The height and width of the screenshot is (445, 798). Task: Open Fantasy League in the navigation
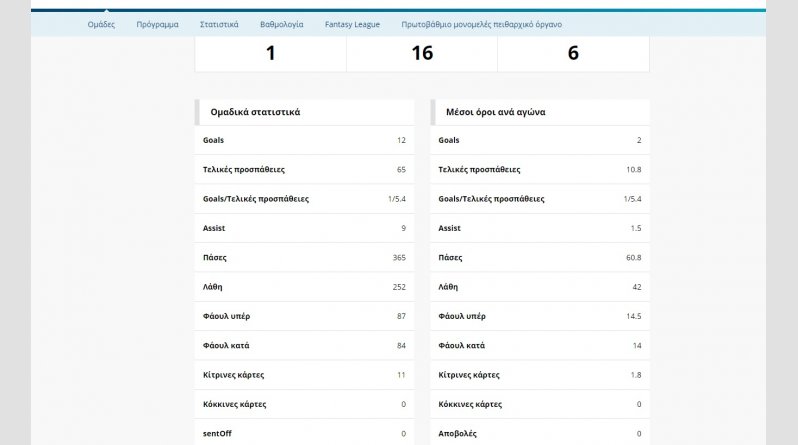pyautogui.click(x=352, y=24)
